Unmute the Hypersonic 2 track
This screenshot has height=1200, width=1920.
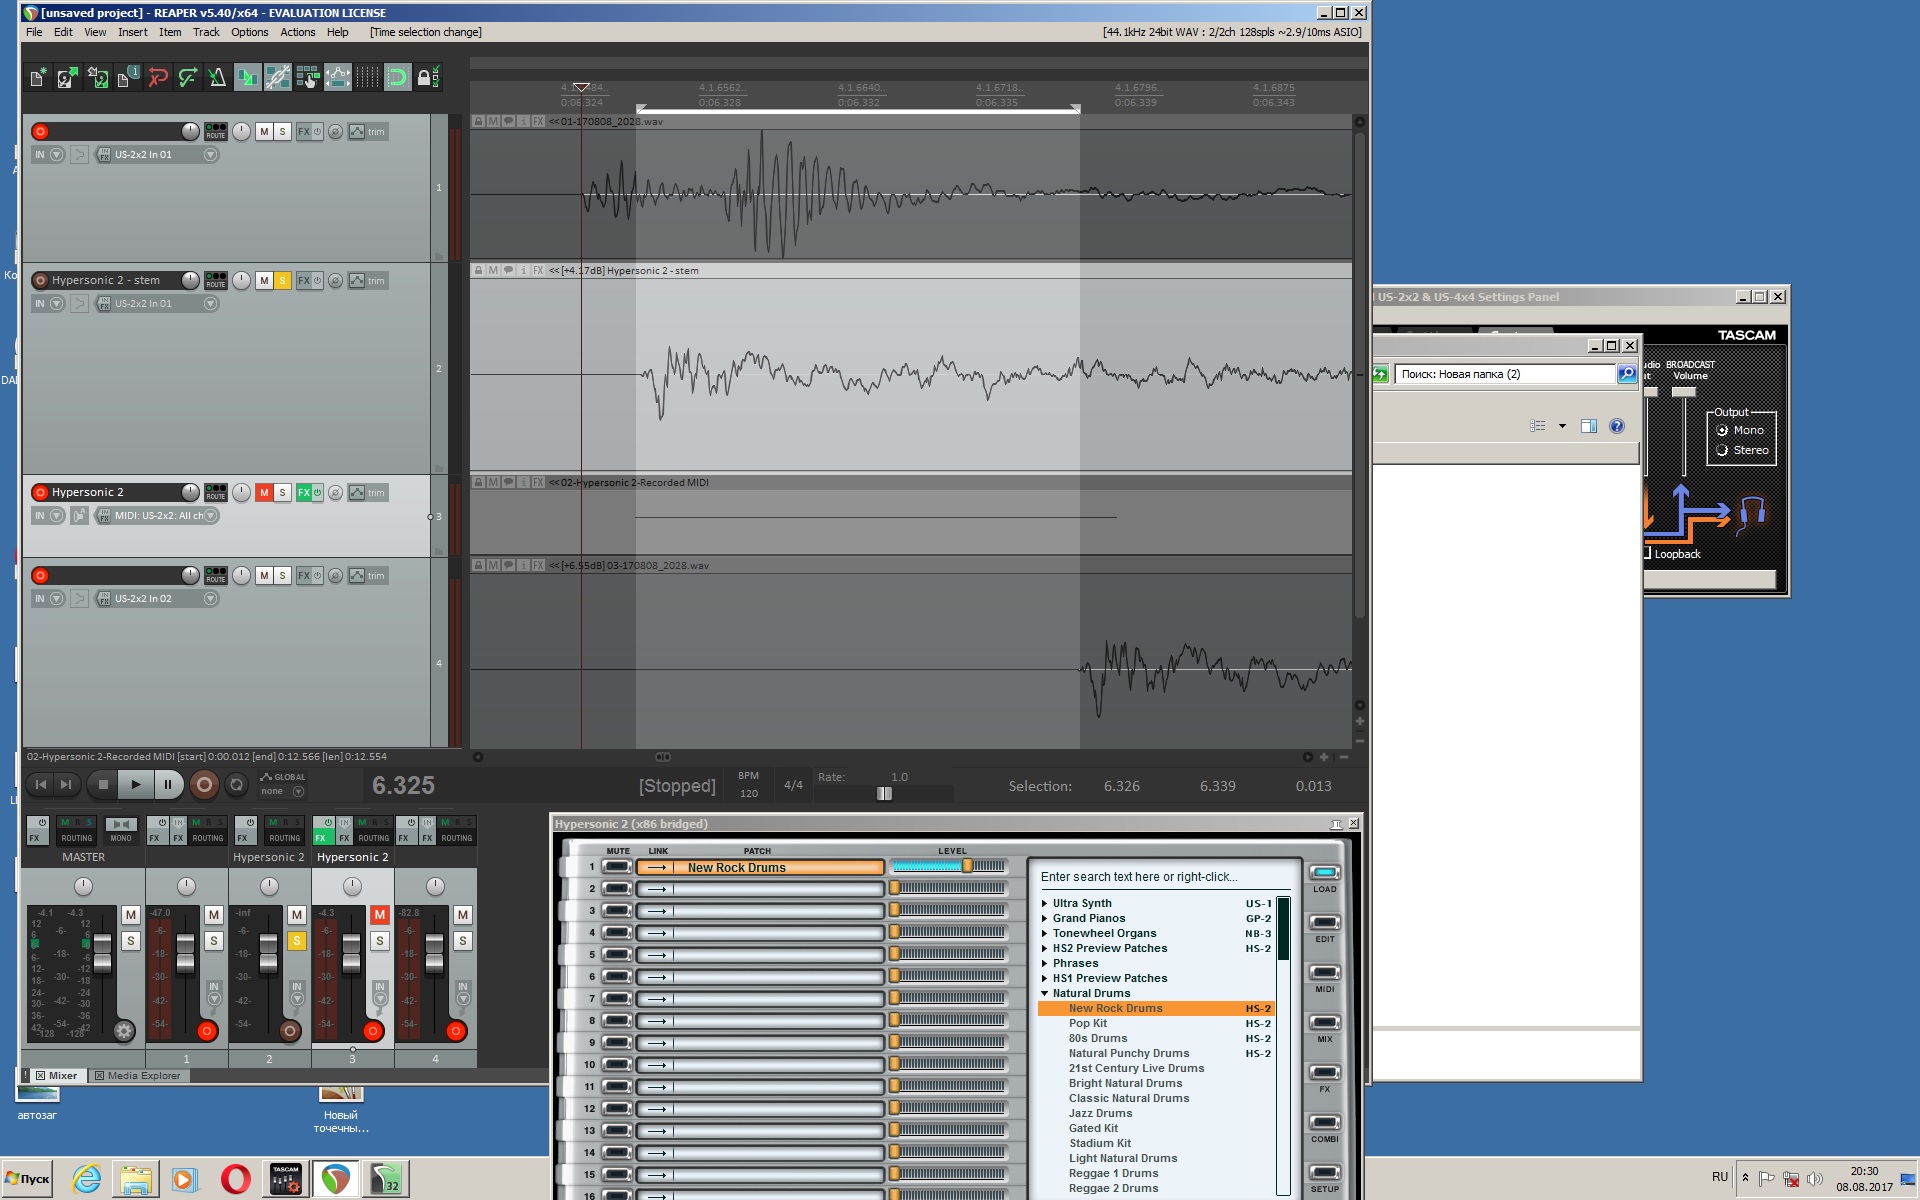[264, 492]
